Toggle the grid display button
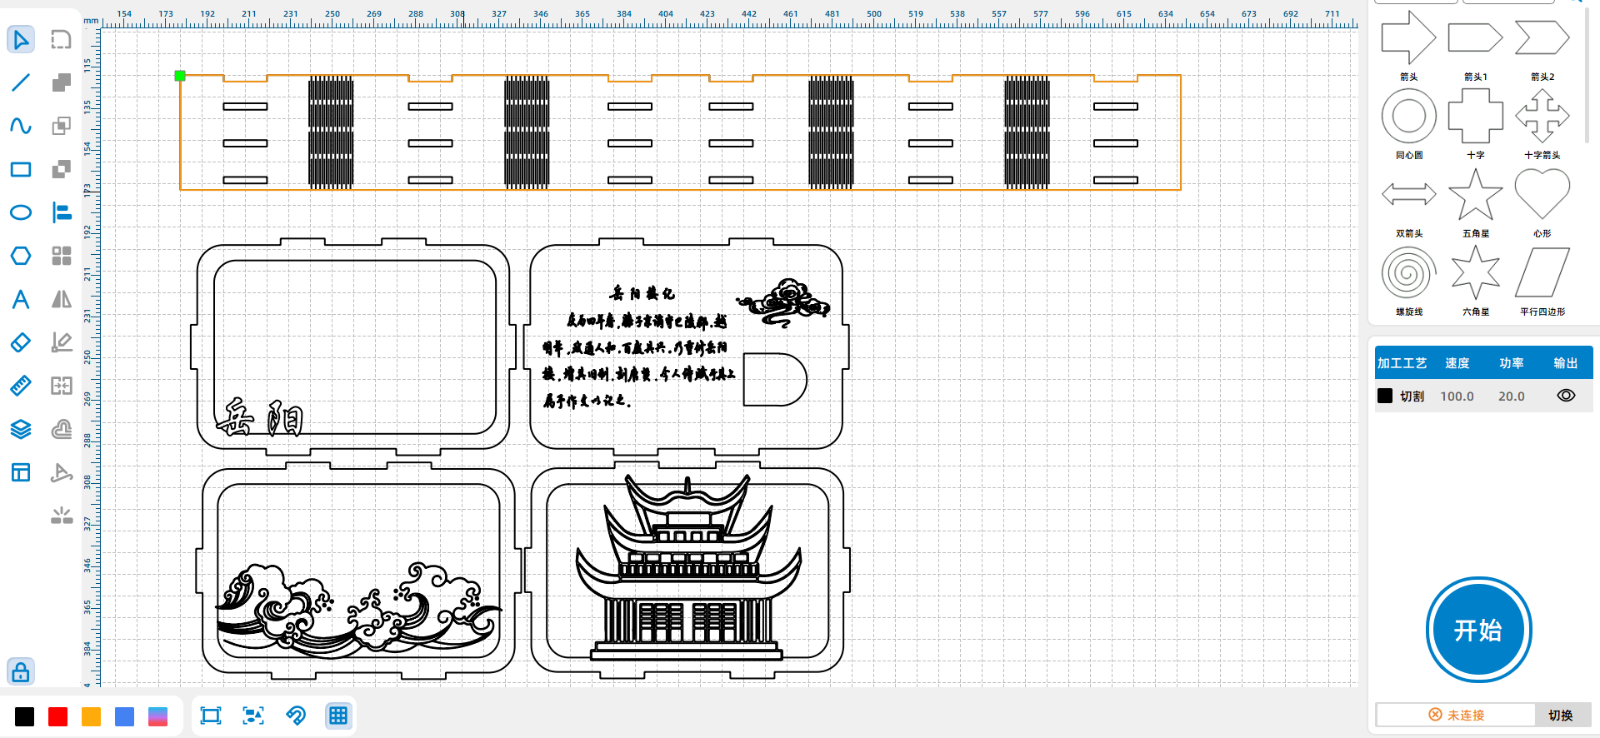 [338, 715]
